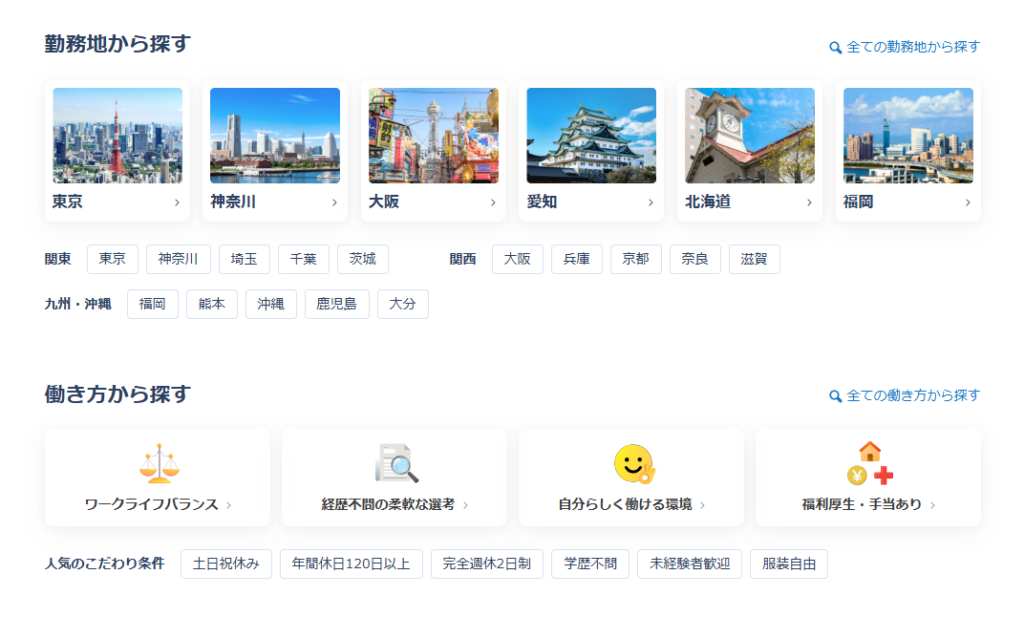Select the 学歴不問 condition tag
Screen dimensions: 1024x617
coord(590,564)
